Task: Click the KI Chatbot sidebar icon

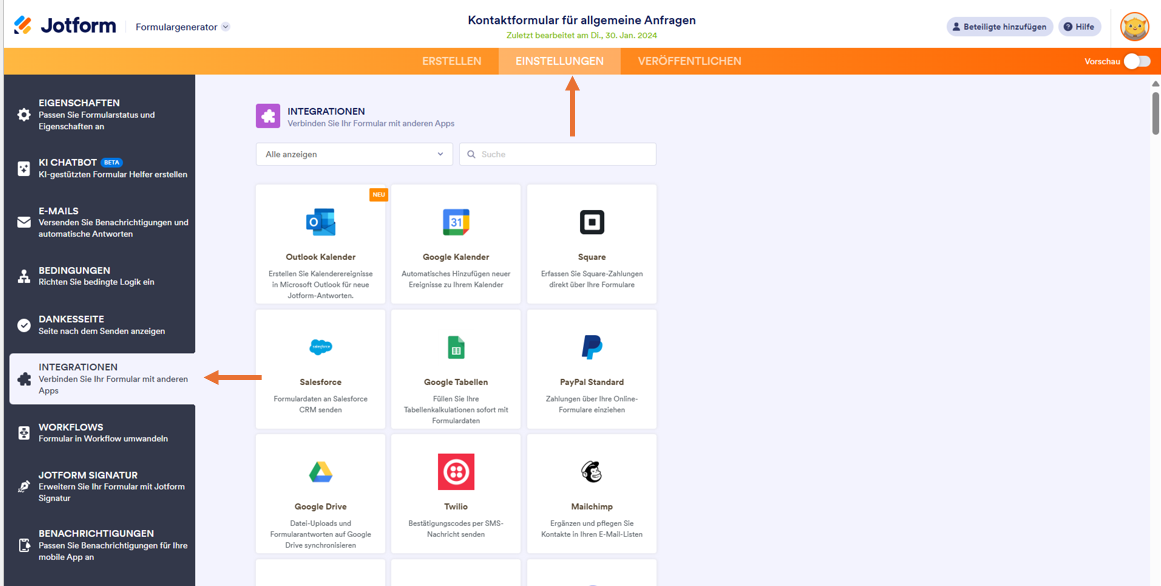Action: click(24, 168)
